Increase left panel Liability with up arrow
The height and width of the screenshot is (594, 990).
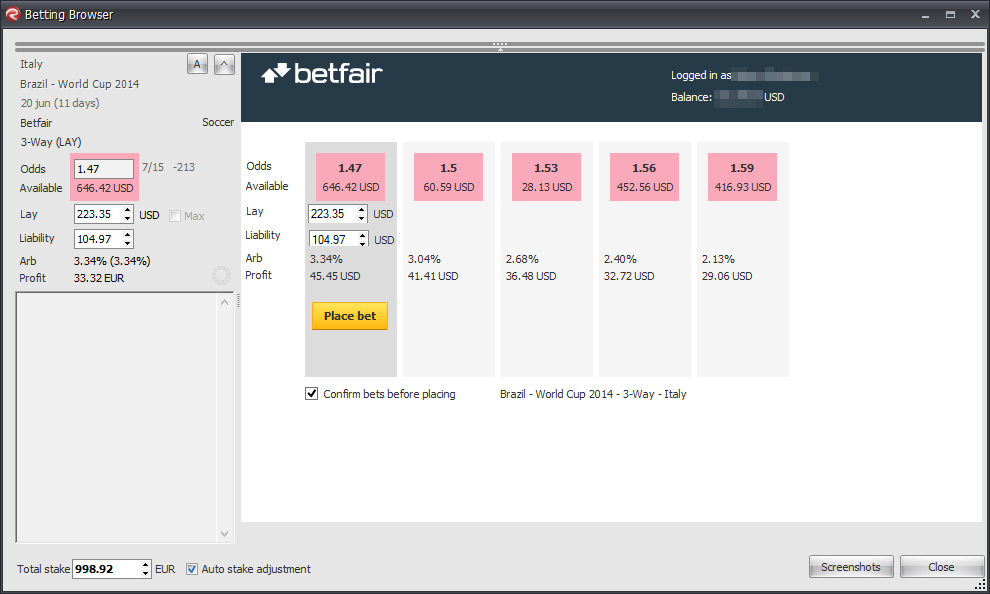click(x=128, y=235)
